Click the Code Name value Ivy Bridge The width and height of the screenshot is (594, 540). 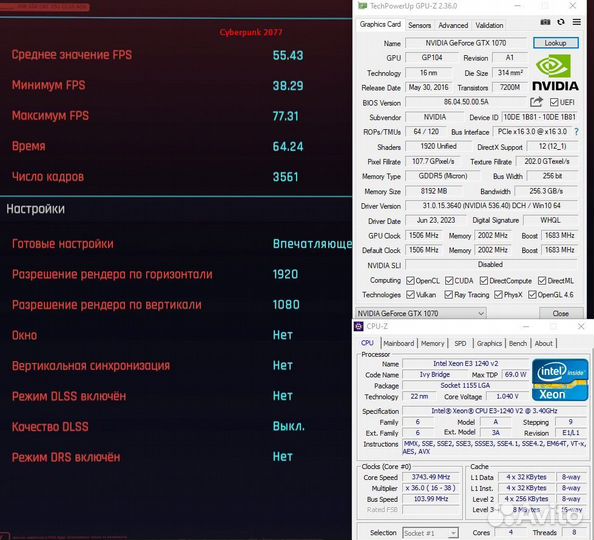click(435, 374)
